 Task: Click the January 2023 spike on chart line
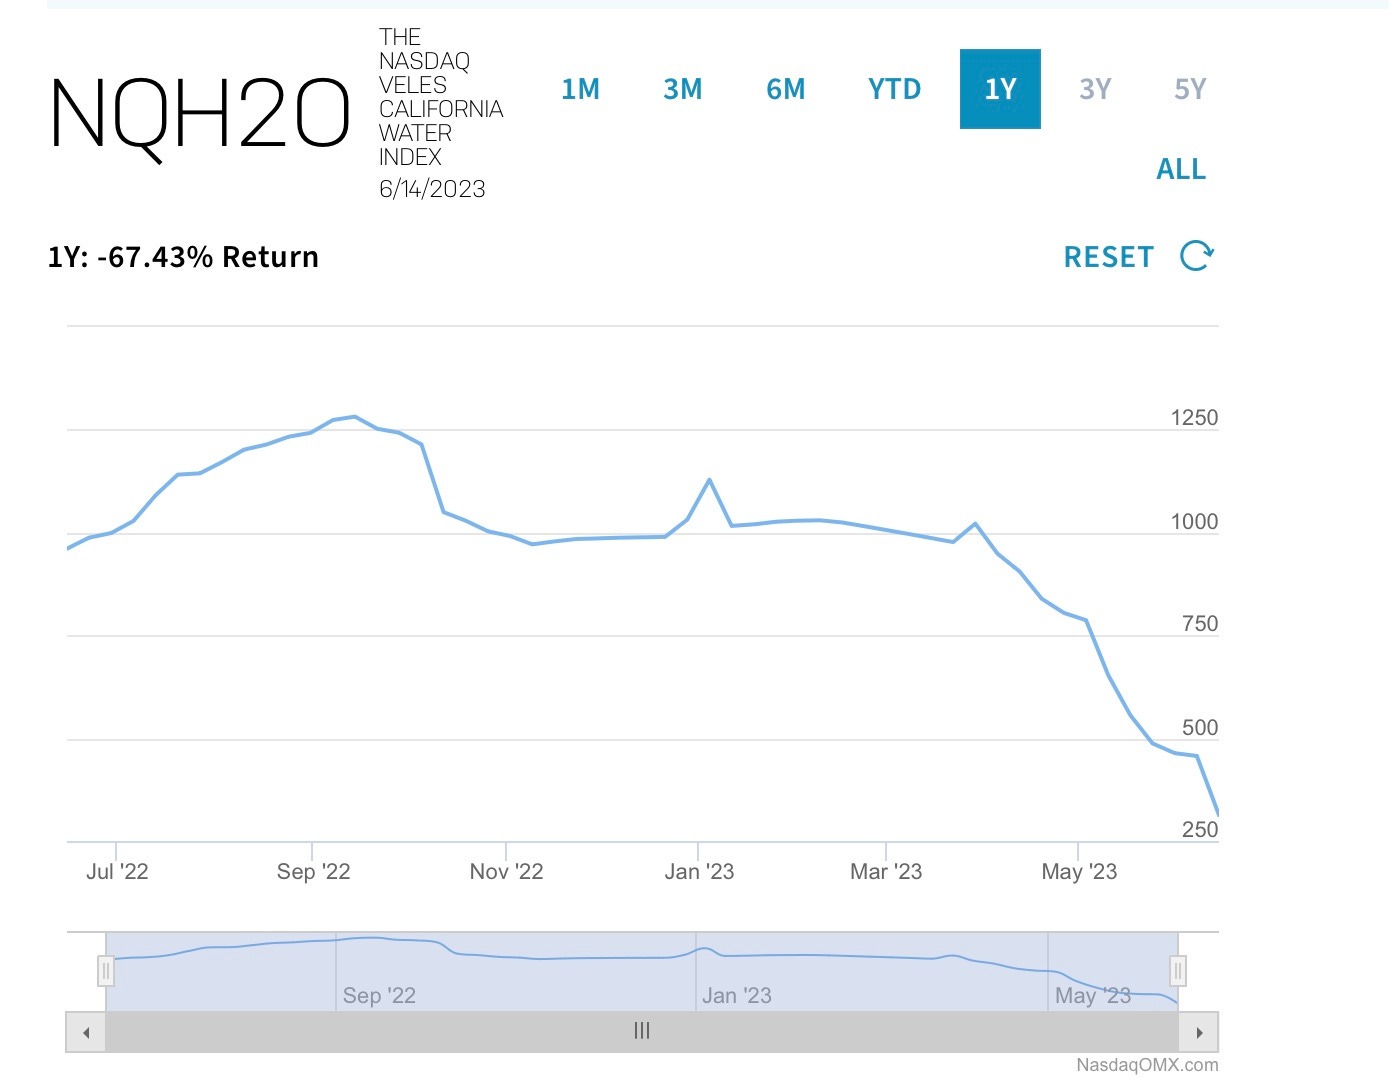point(710,480)
